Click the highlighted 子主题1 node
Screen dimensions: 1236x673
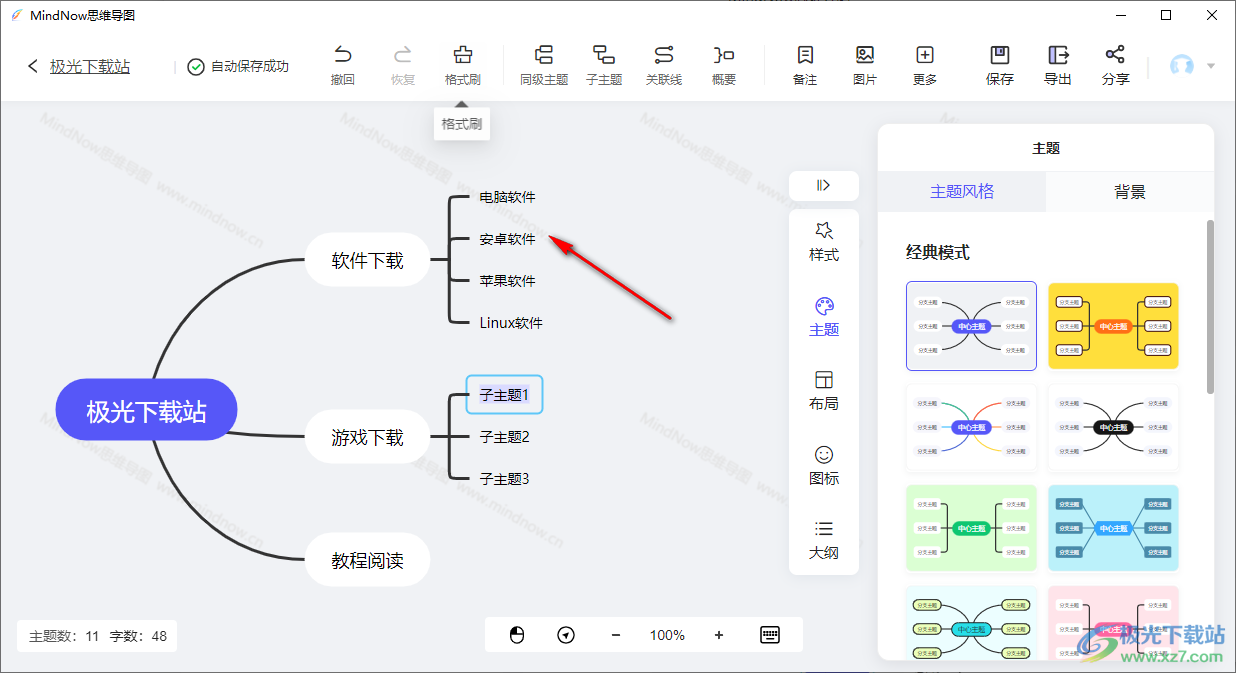(x=504, y=395)
